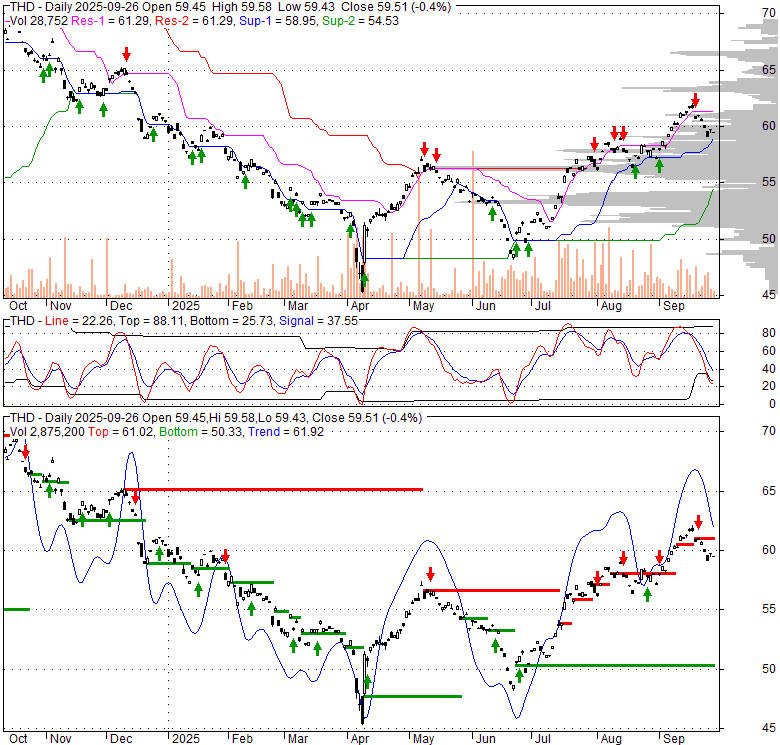The height and width of the screenshot is (745, 780).
Task: Click the long red resistance line at 65 in bottom chart
Action: [274, 490]
